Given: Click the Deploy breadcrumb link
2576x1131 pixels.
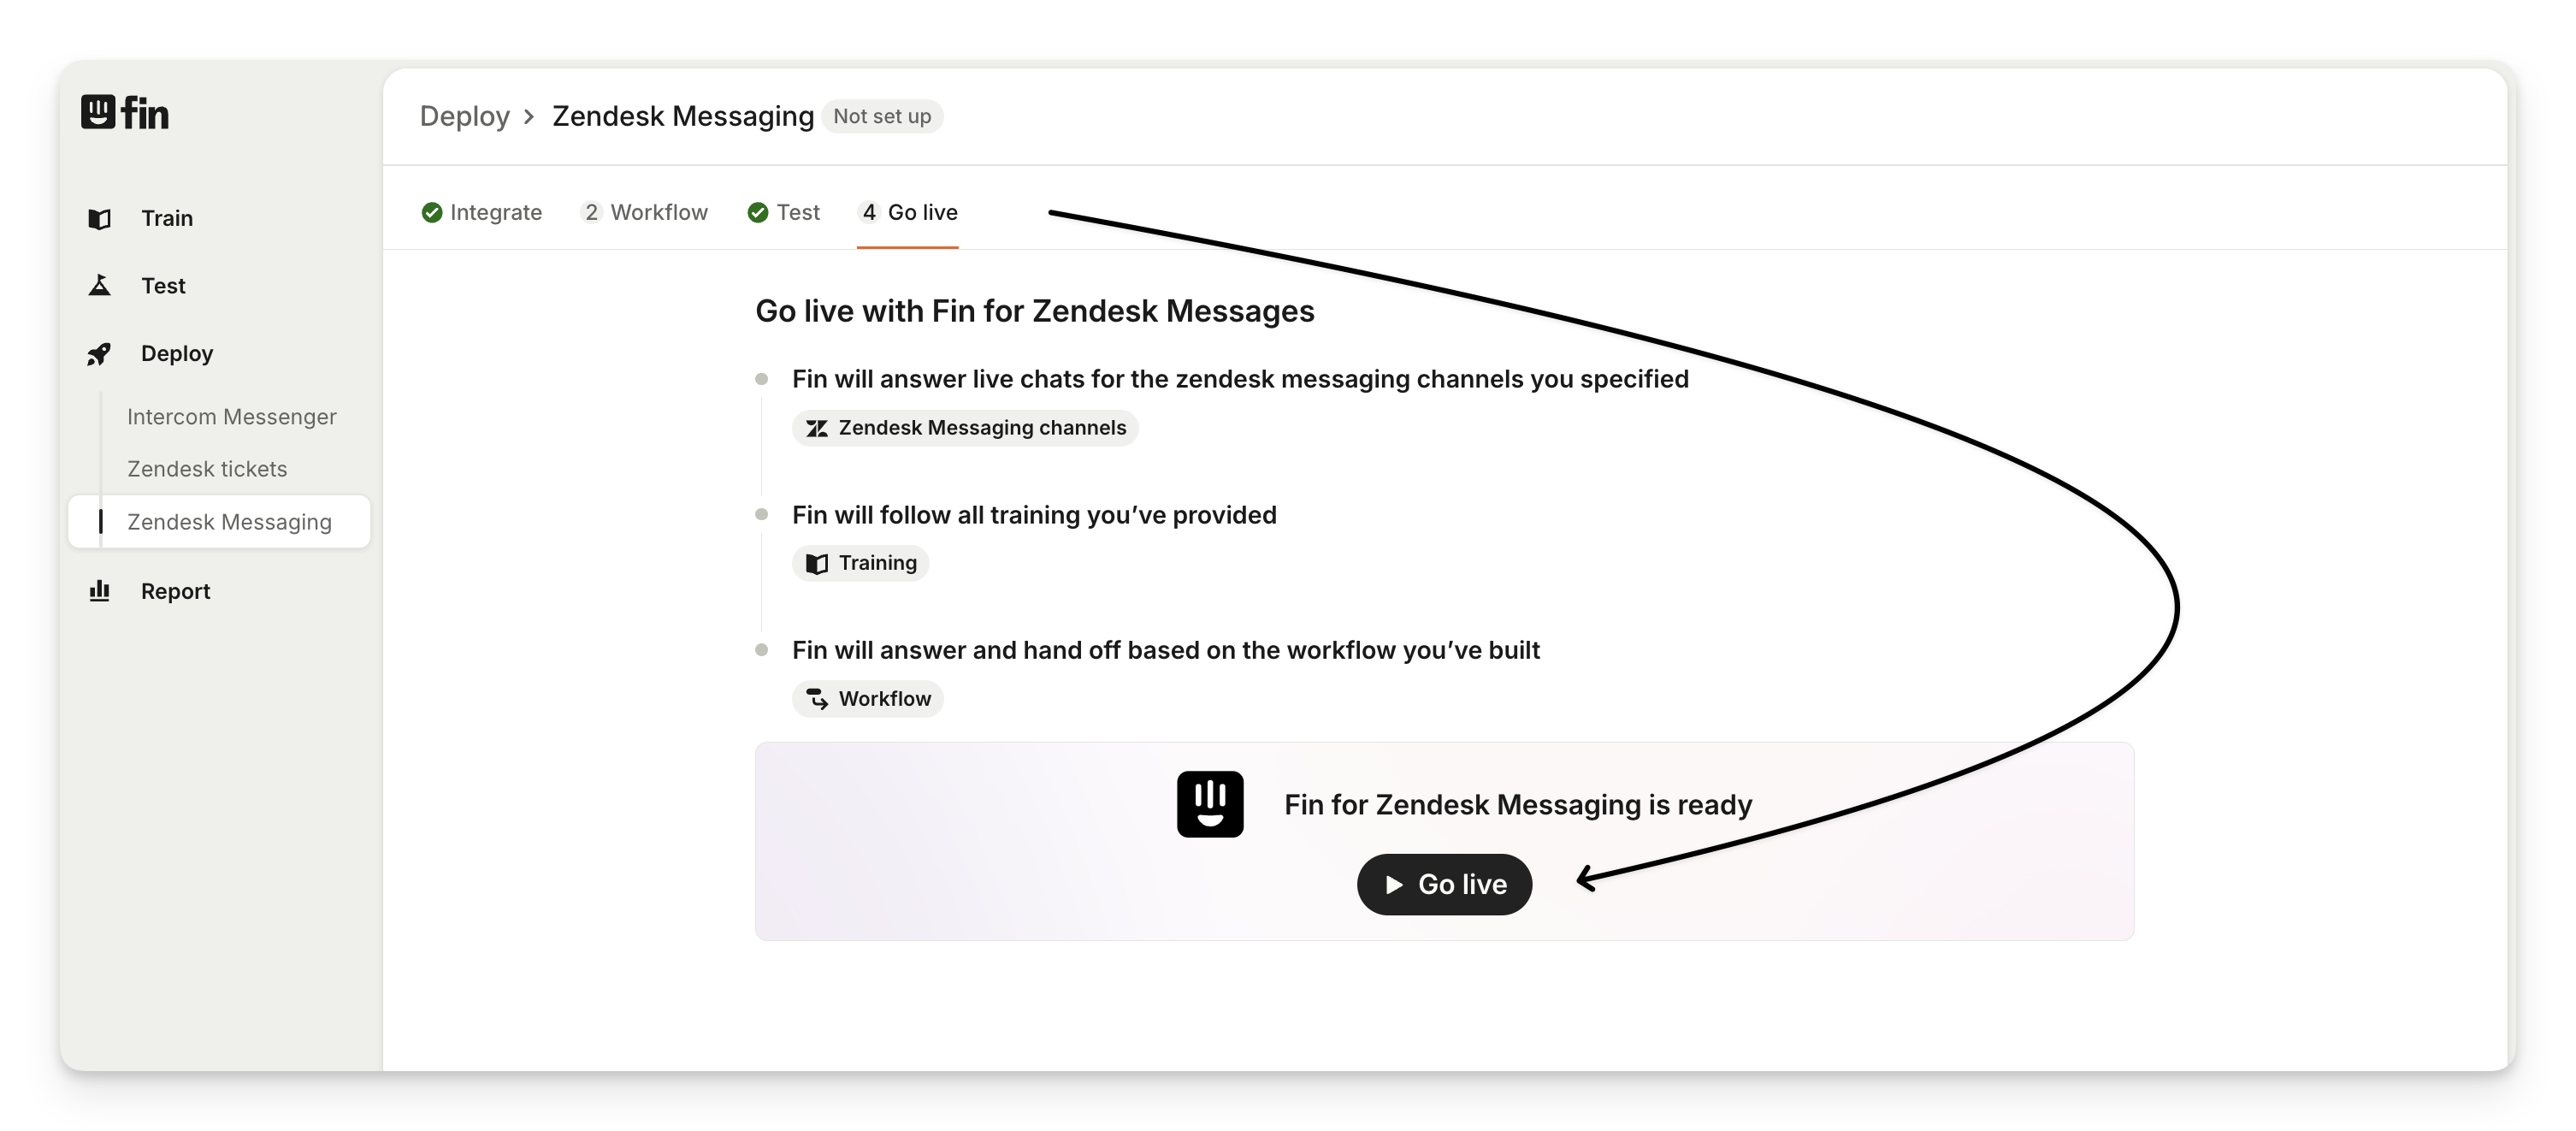Looking at the screenshot, I should point(465,116).
